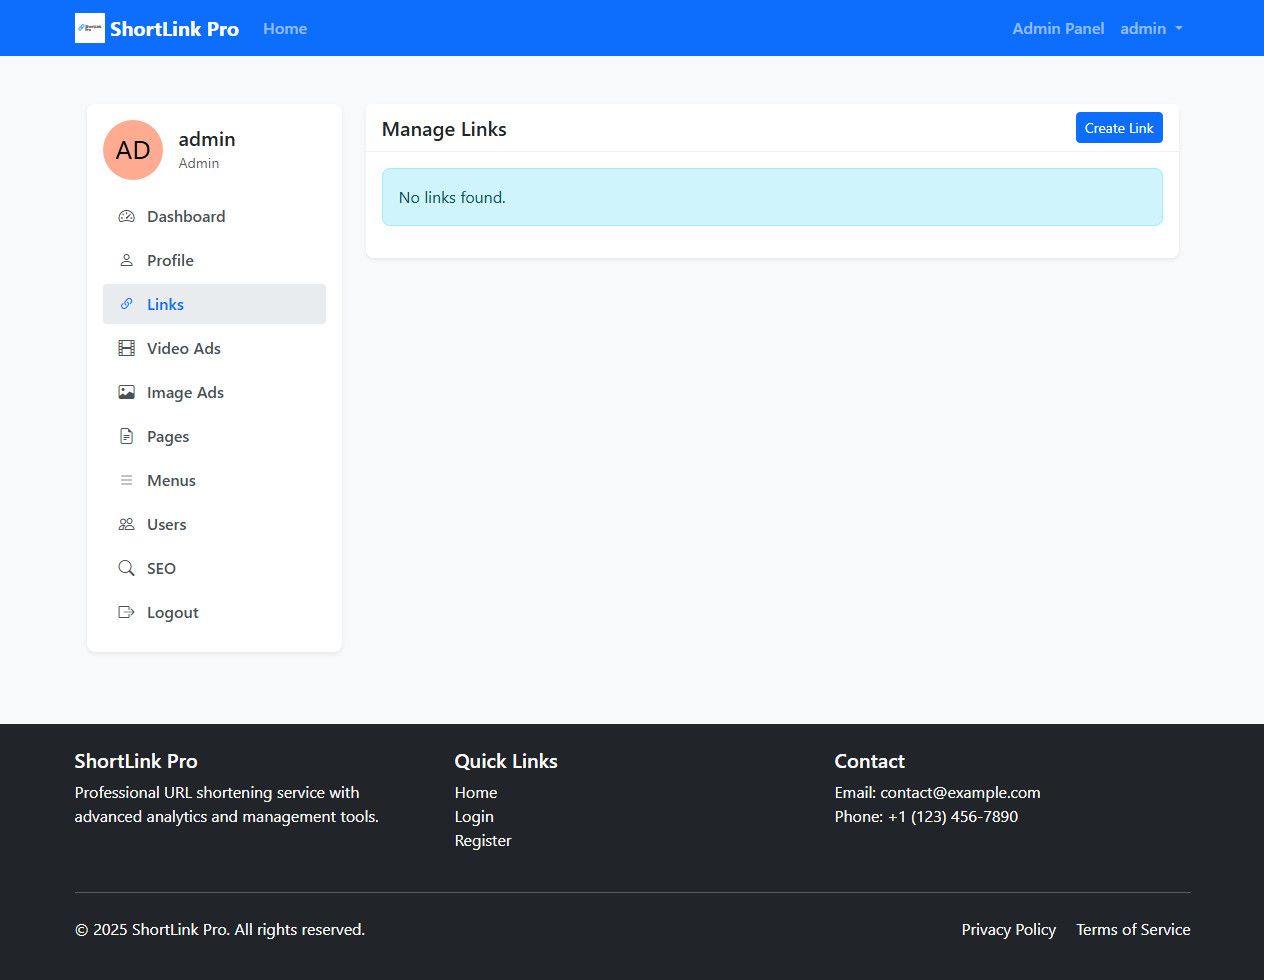Click the Pages document icon

tap(126, 436)
